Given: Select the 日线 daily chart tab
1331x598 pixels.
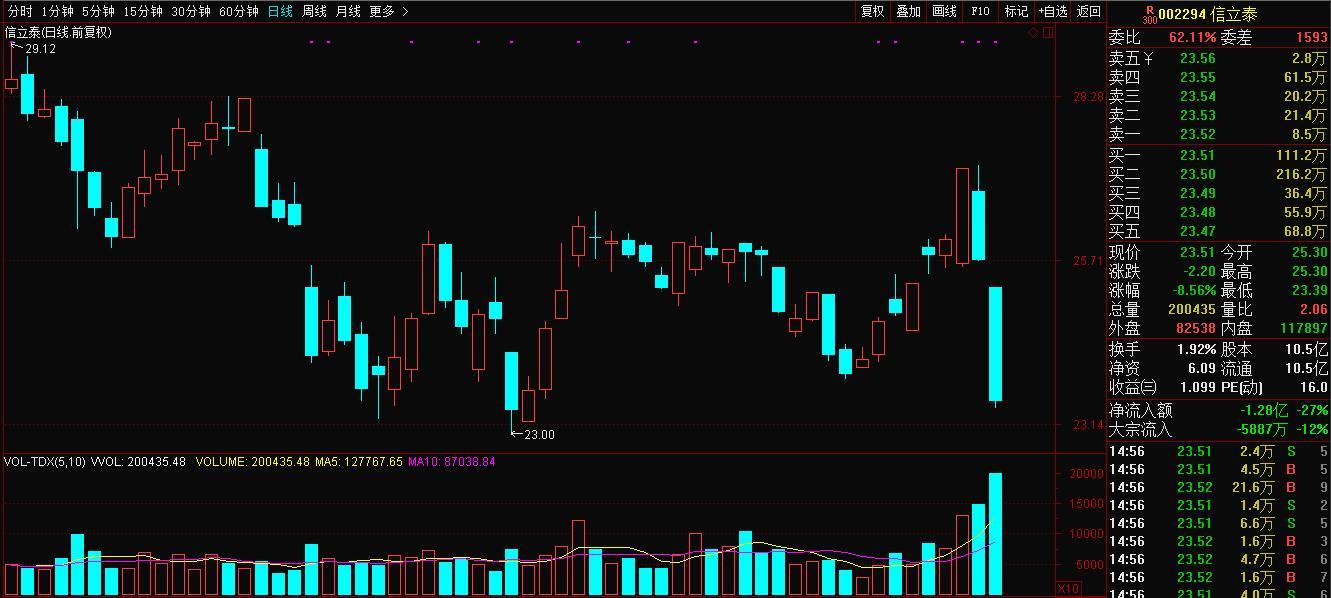Looking at the screenshot, I should (281, 11).
